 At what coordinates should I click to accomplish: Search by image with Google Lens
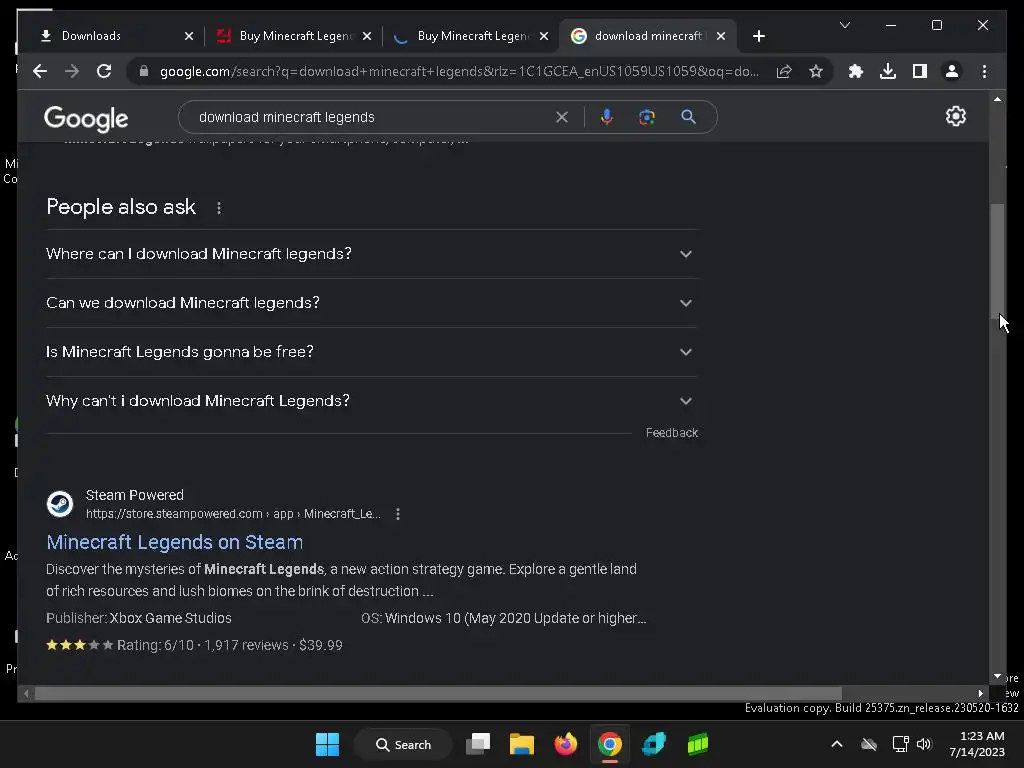click(x=647, y=117)
